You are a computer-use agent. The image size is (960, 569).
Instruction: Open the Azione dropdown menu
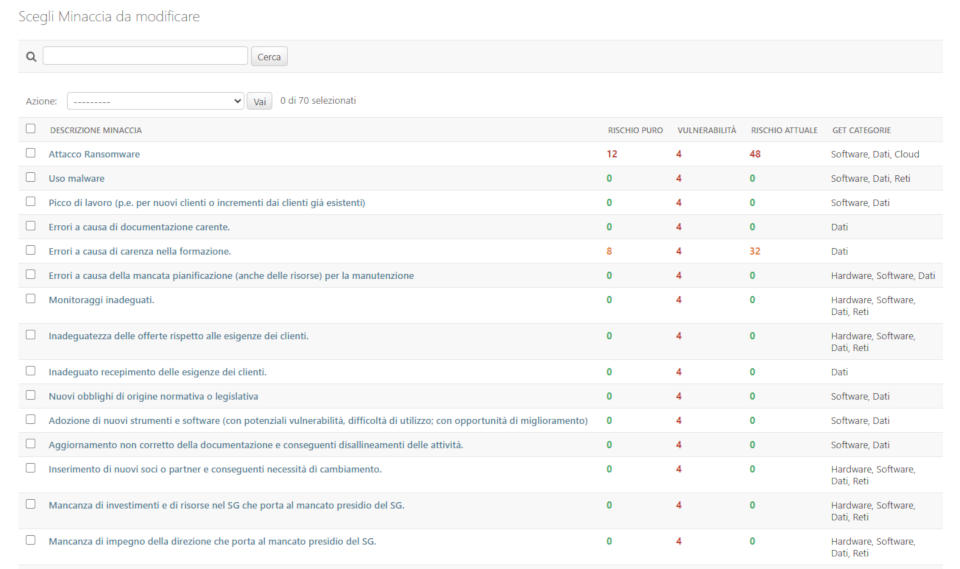coord(155,101)
